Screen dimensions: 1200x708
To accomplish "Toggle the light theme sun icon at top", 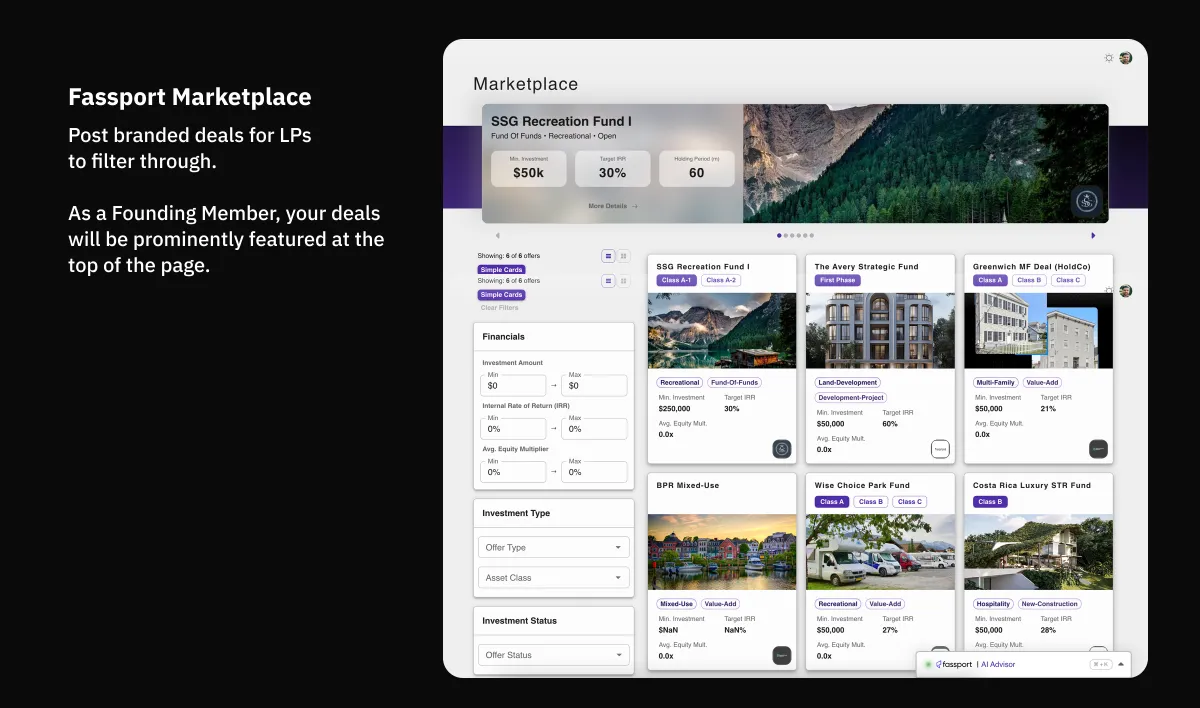I will (x=1109, y=58).
